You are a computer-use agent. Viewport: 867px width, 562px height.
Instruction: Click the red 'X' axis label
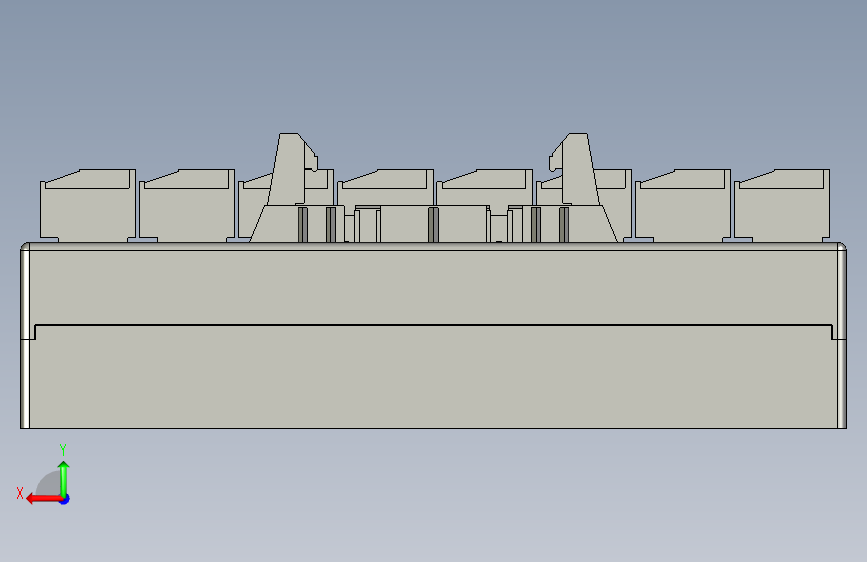(x=20, y=493)
